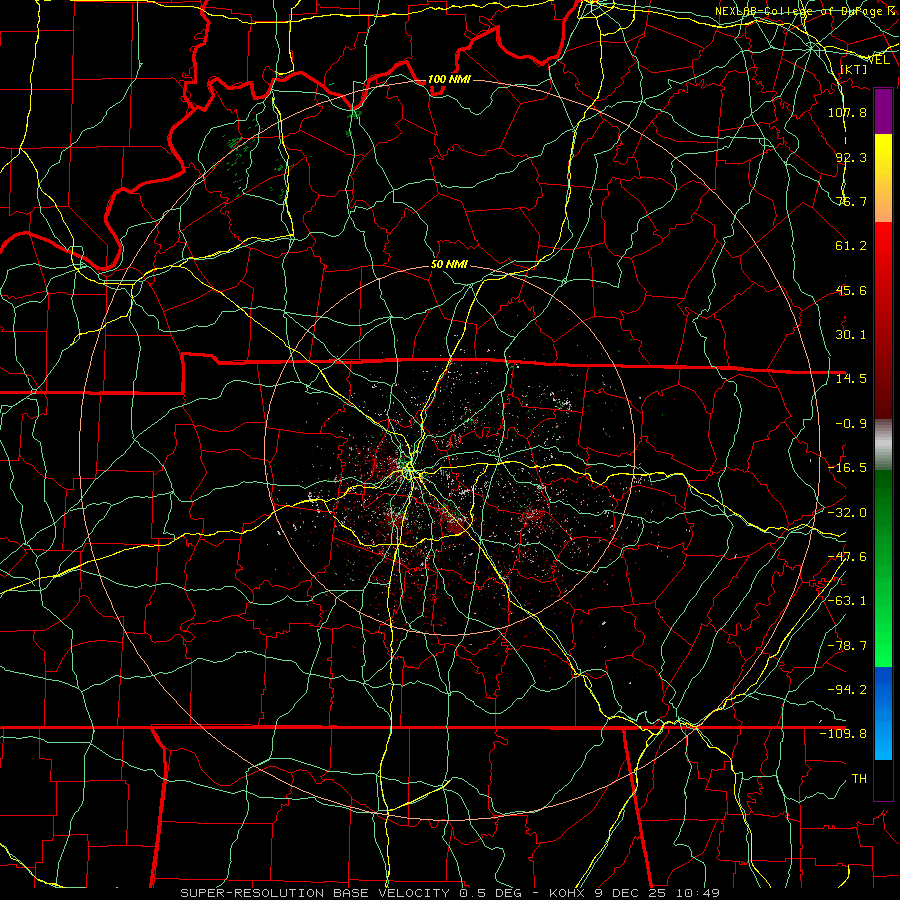Click the 92.3 legend value
The height and width of the screenshot is (900, 900).
(x=851, y=157)
